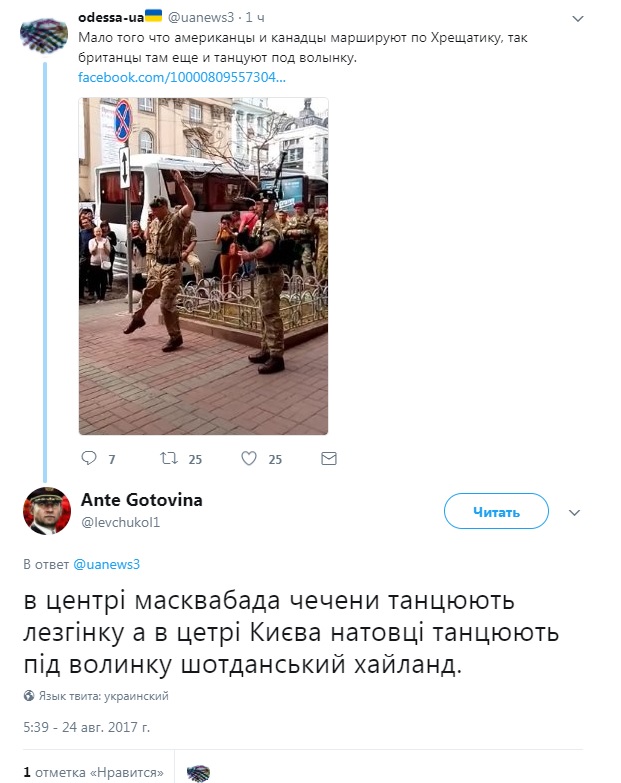Open the @levchukol1 handle

pos(120,522)
